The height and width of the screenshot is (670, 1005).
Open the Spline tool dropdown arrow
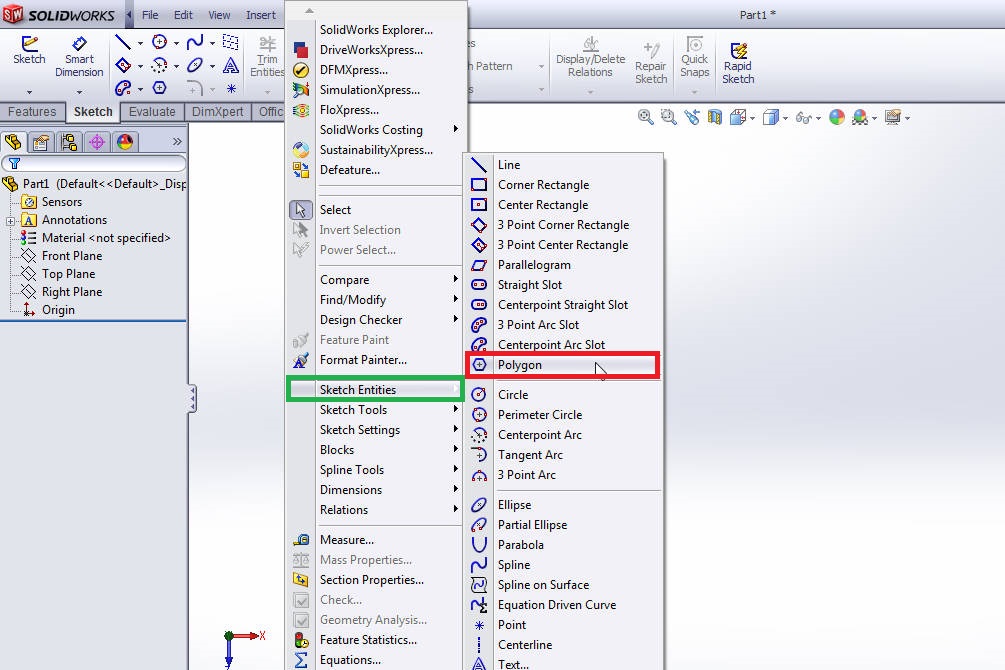[x=212, y=44]
